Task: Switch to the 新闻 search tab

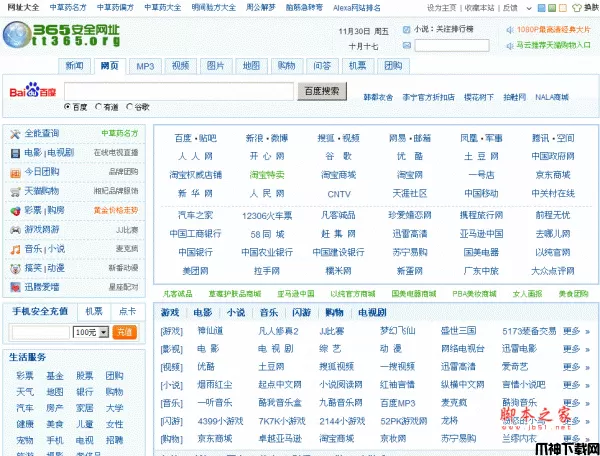Action: coord(75,66)
